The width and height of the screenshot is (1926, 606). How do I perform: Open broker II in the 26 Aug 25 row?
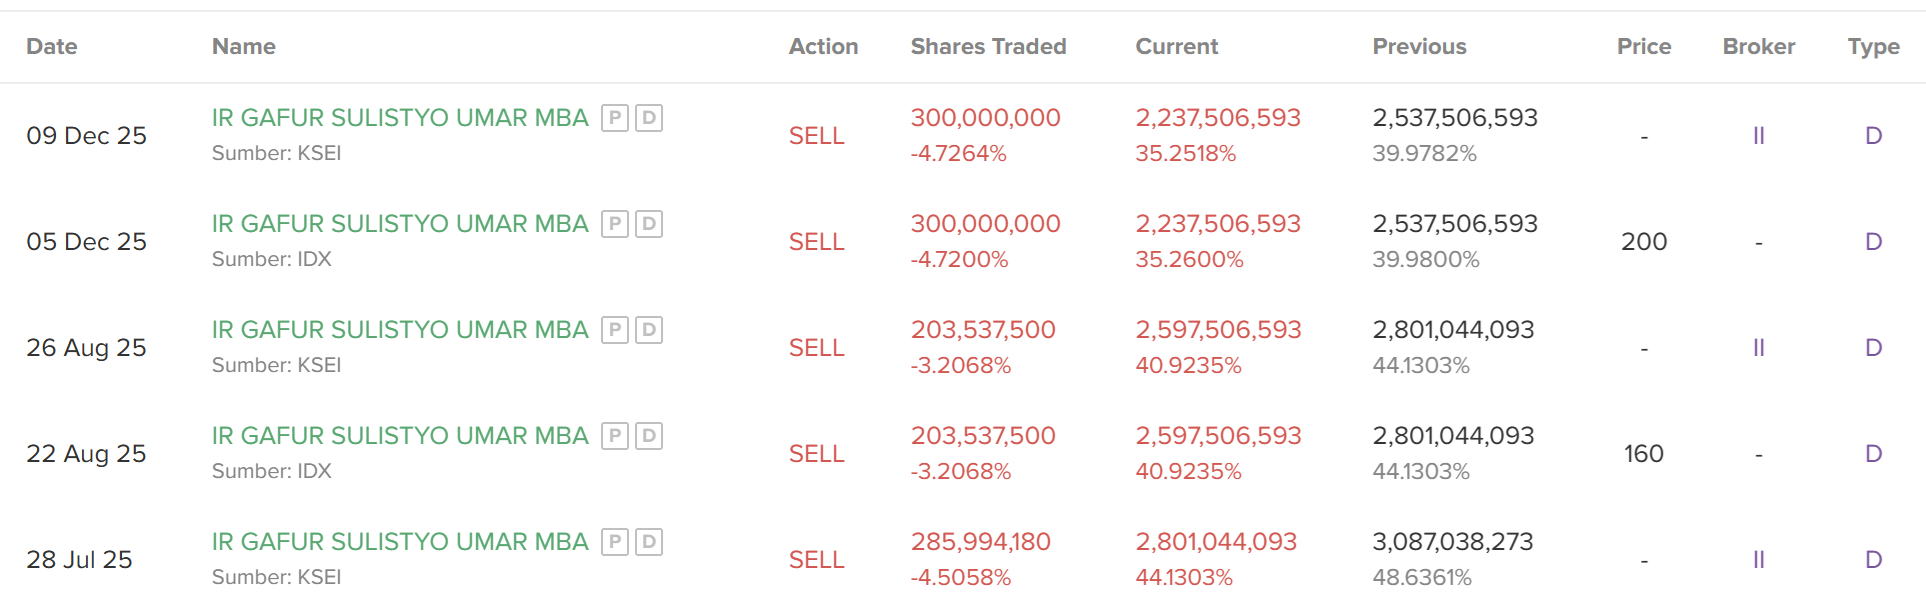[1758, 348]
